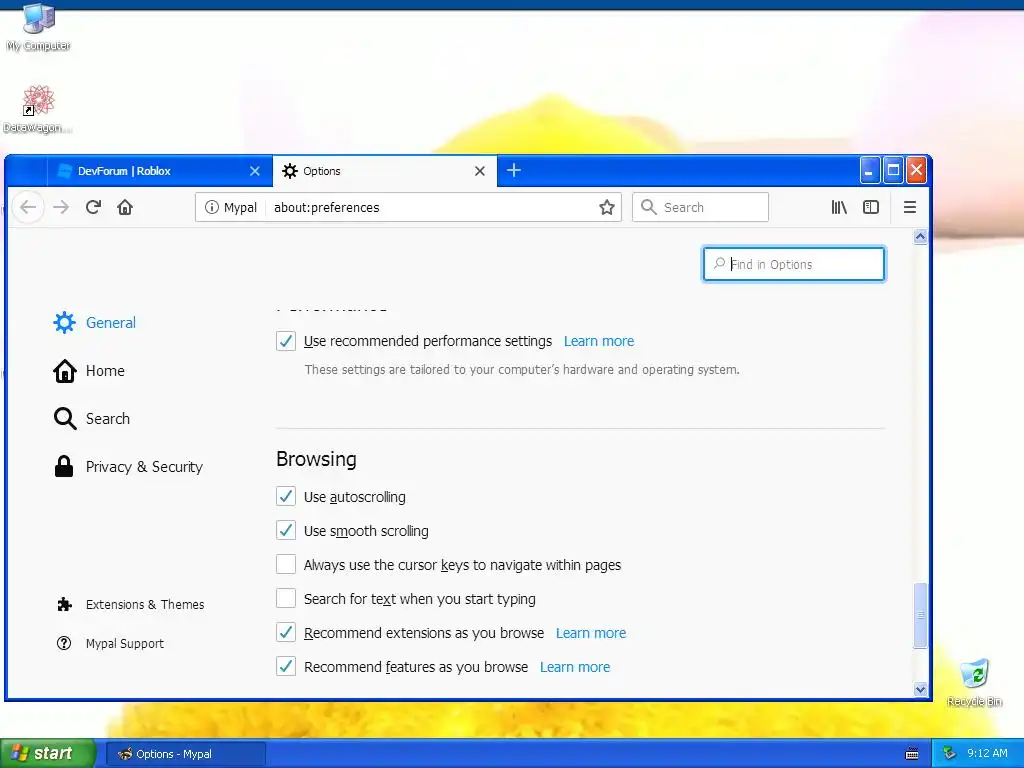Screen dimensions: 1024x768
Task: Enable Search for text when you start typing
Action: click(286, 598)
